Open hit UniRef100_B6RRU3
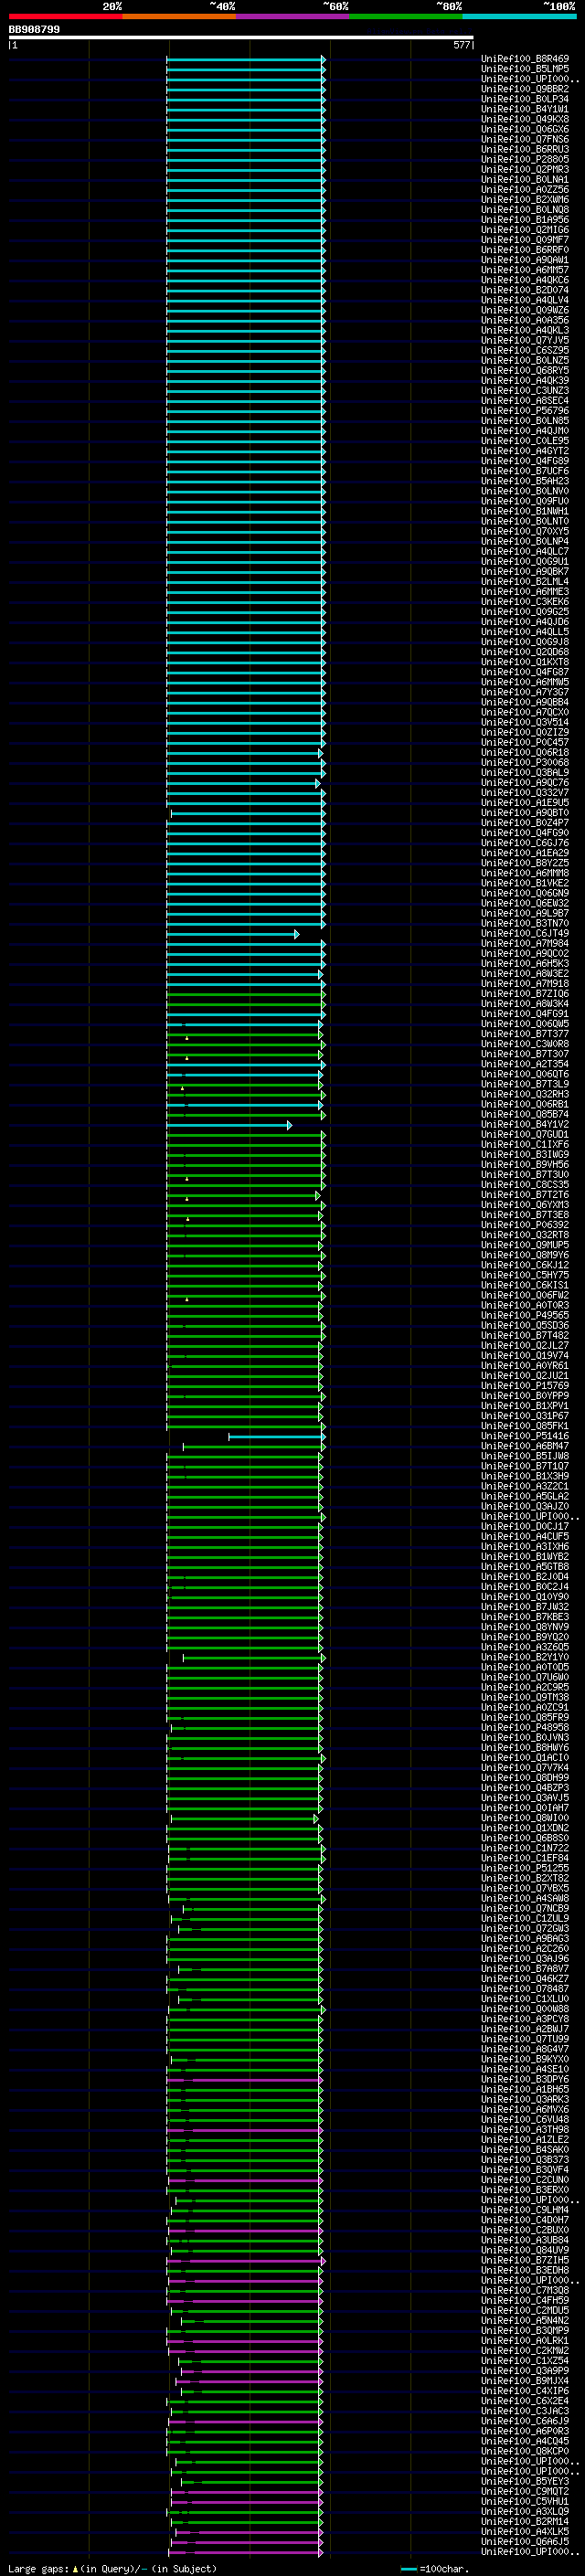Viewport: 585px width, 2576px height. coord(525,149)
